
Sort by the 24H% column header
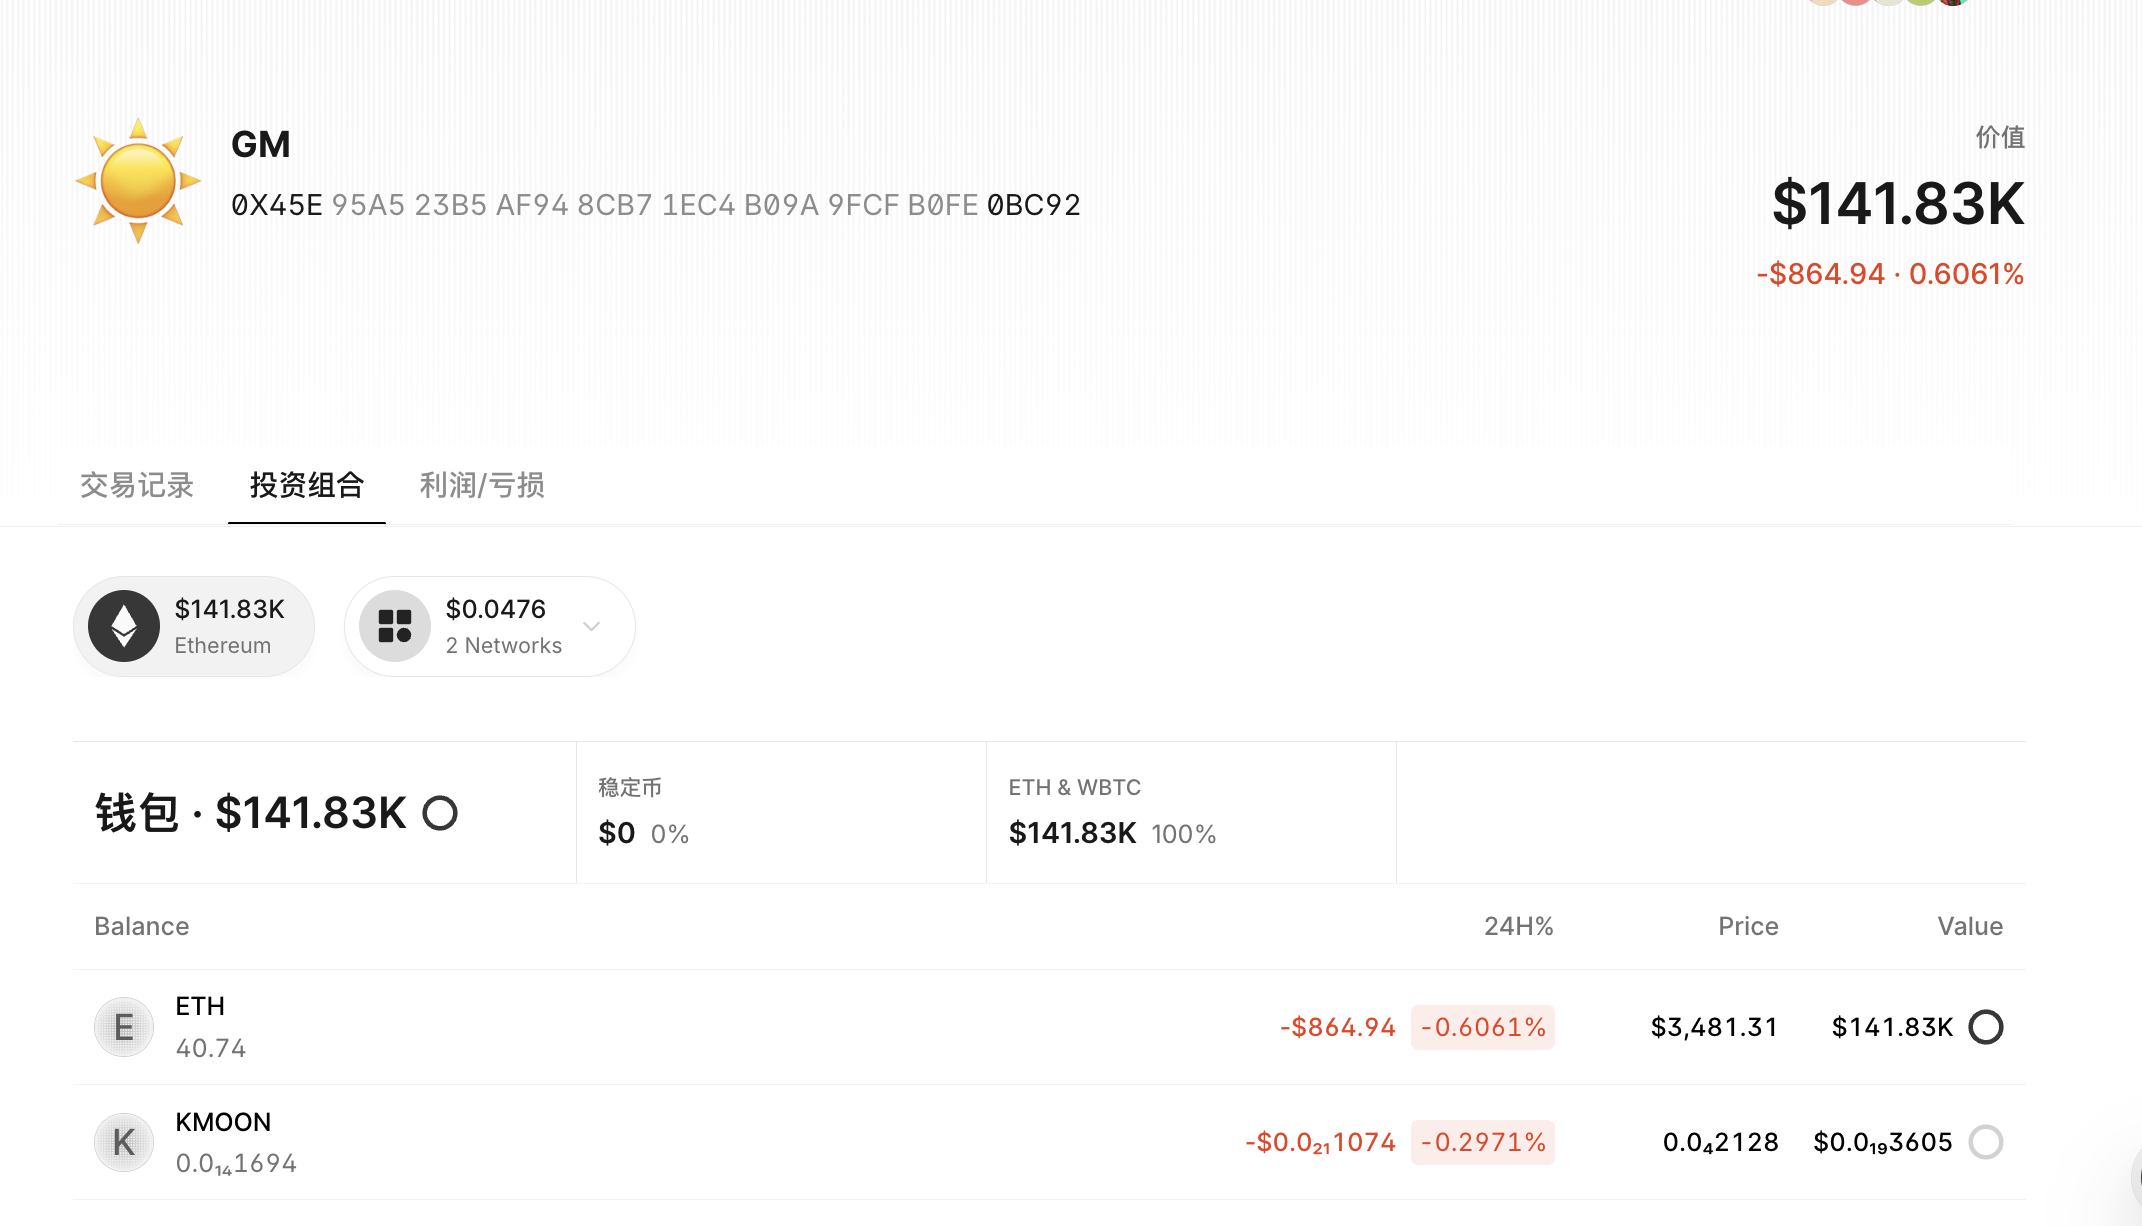coord(1518,926)
